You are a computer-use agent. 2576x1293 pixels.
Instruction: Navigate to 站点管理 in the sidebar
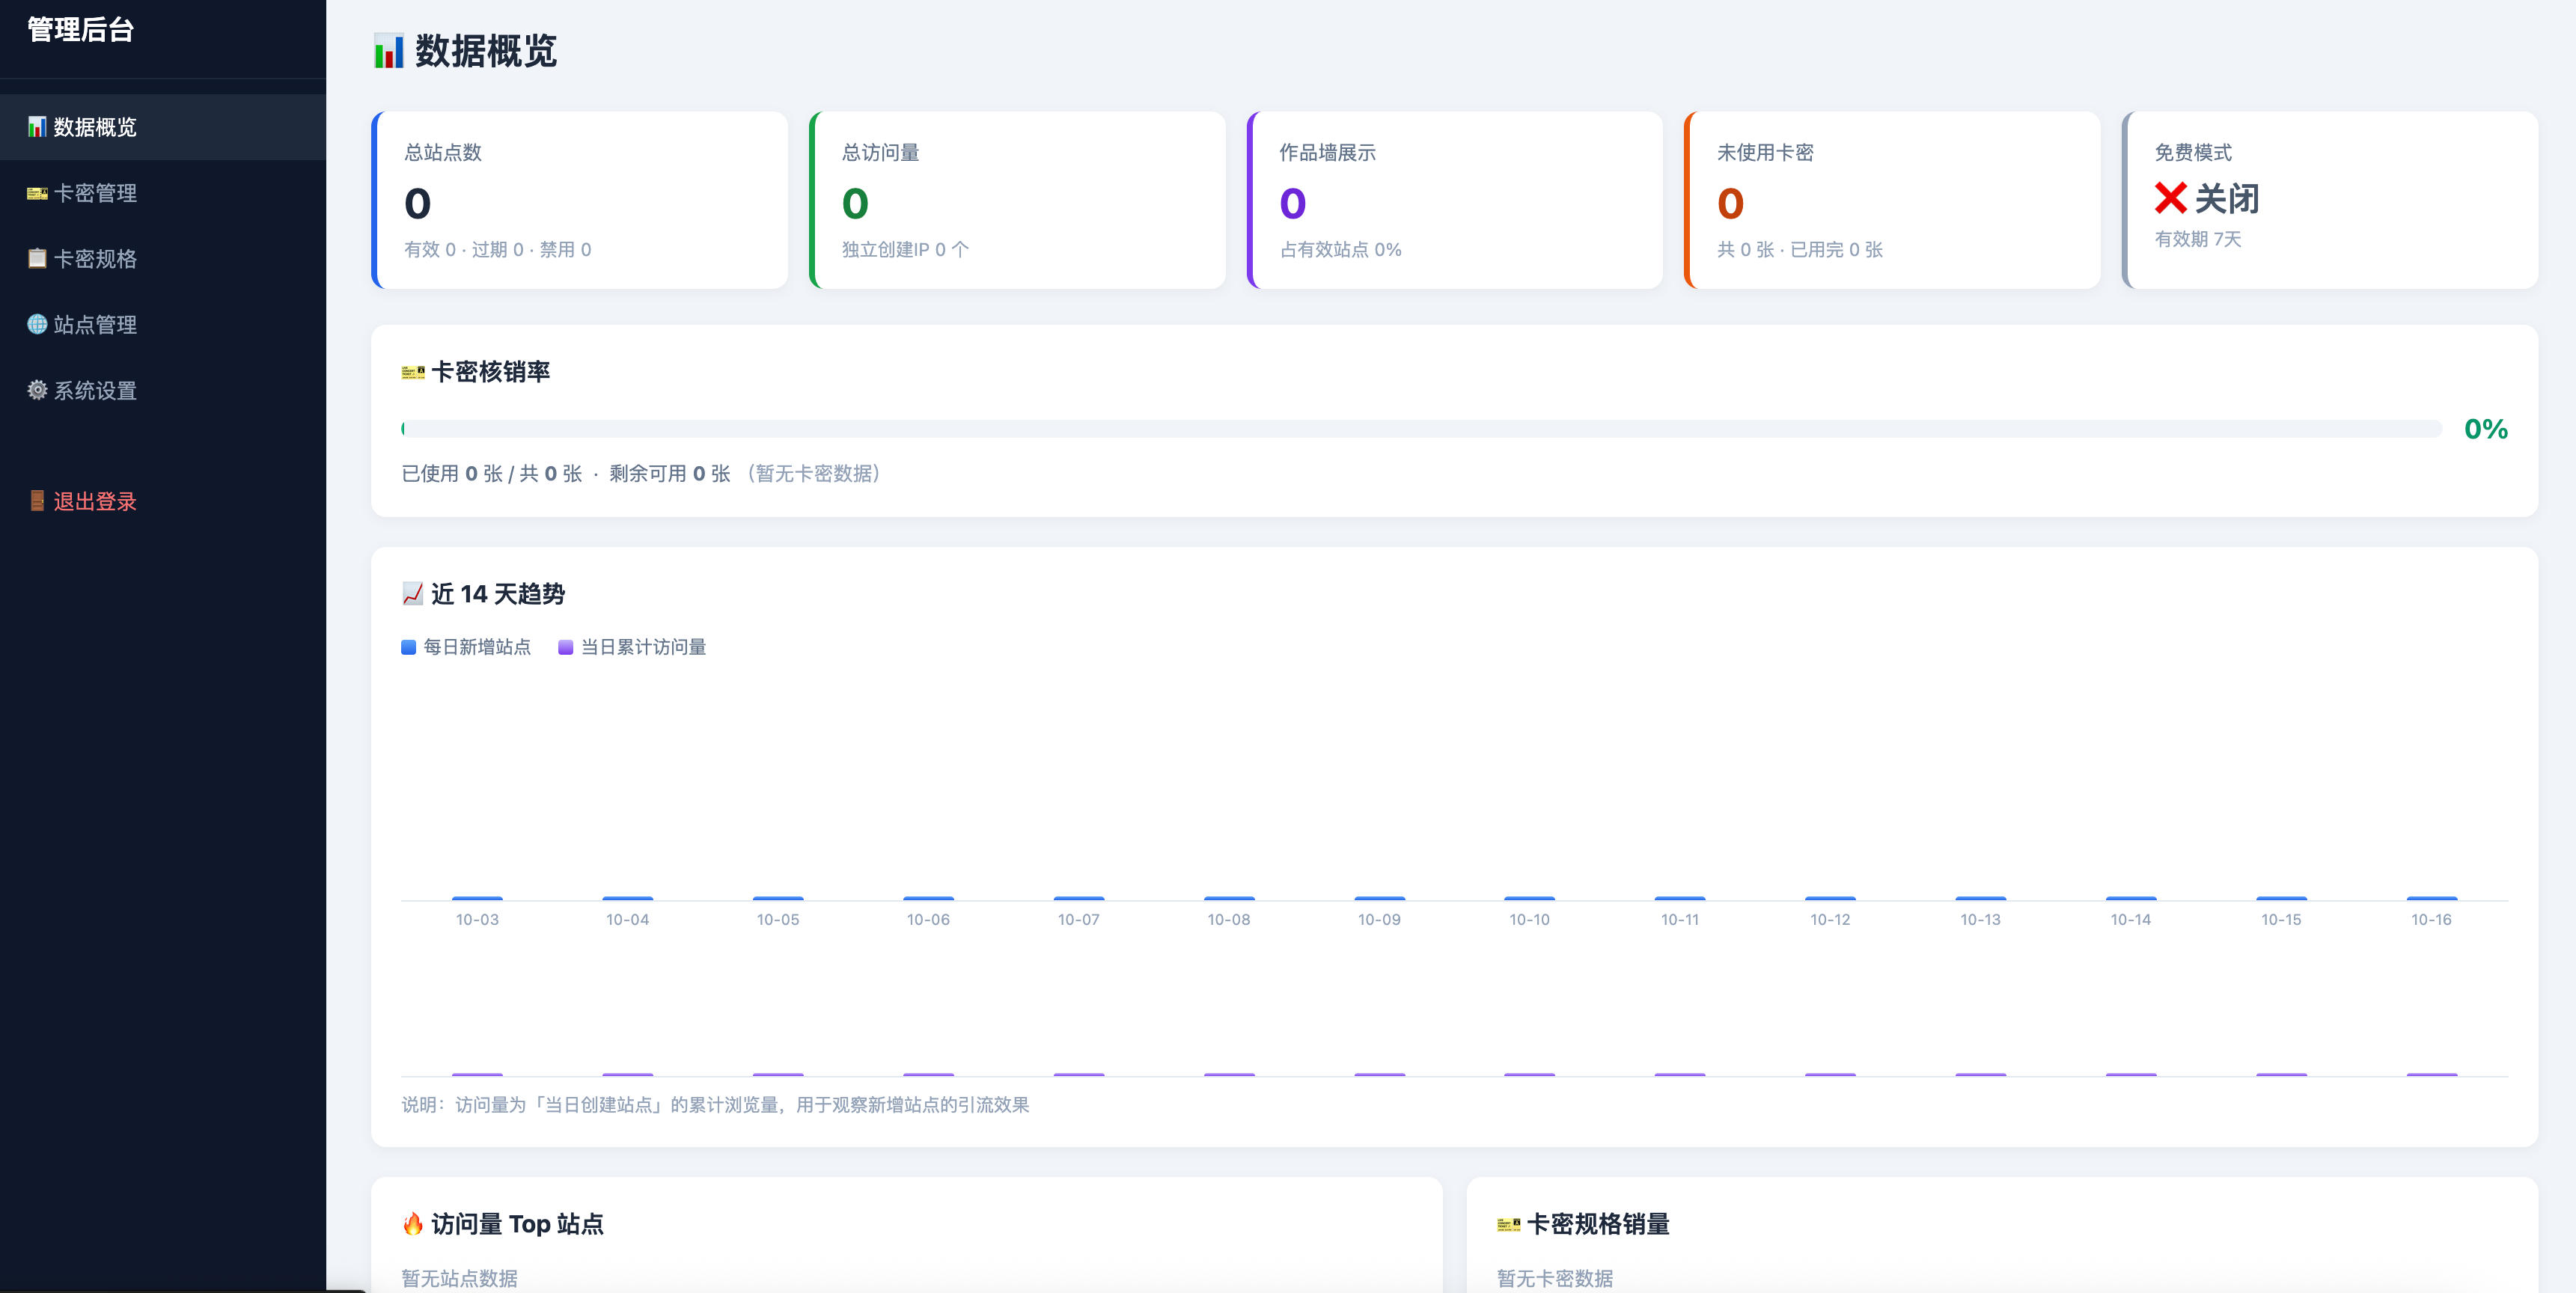point(163,325)
